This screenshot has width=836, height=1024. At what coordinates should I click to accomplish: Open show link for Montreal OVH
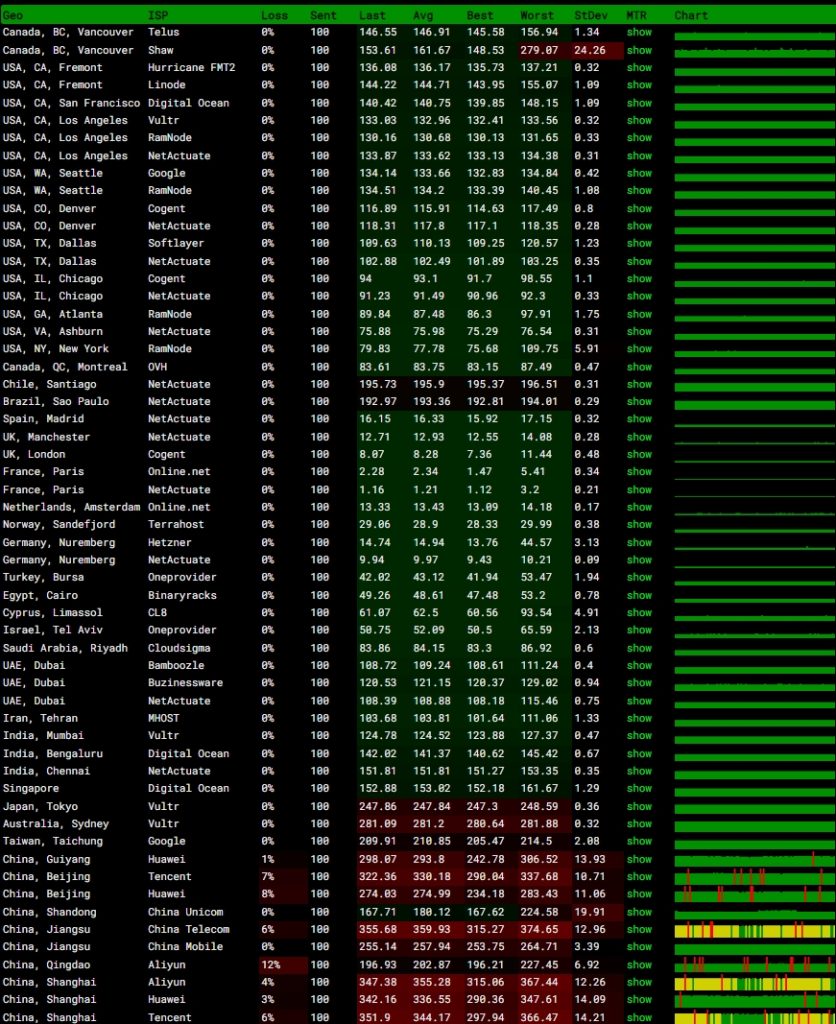pos(639,367)
